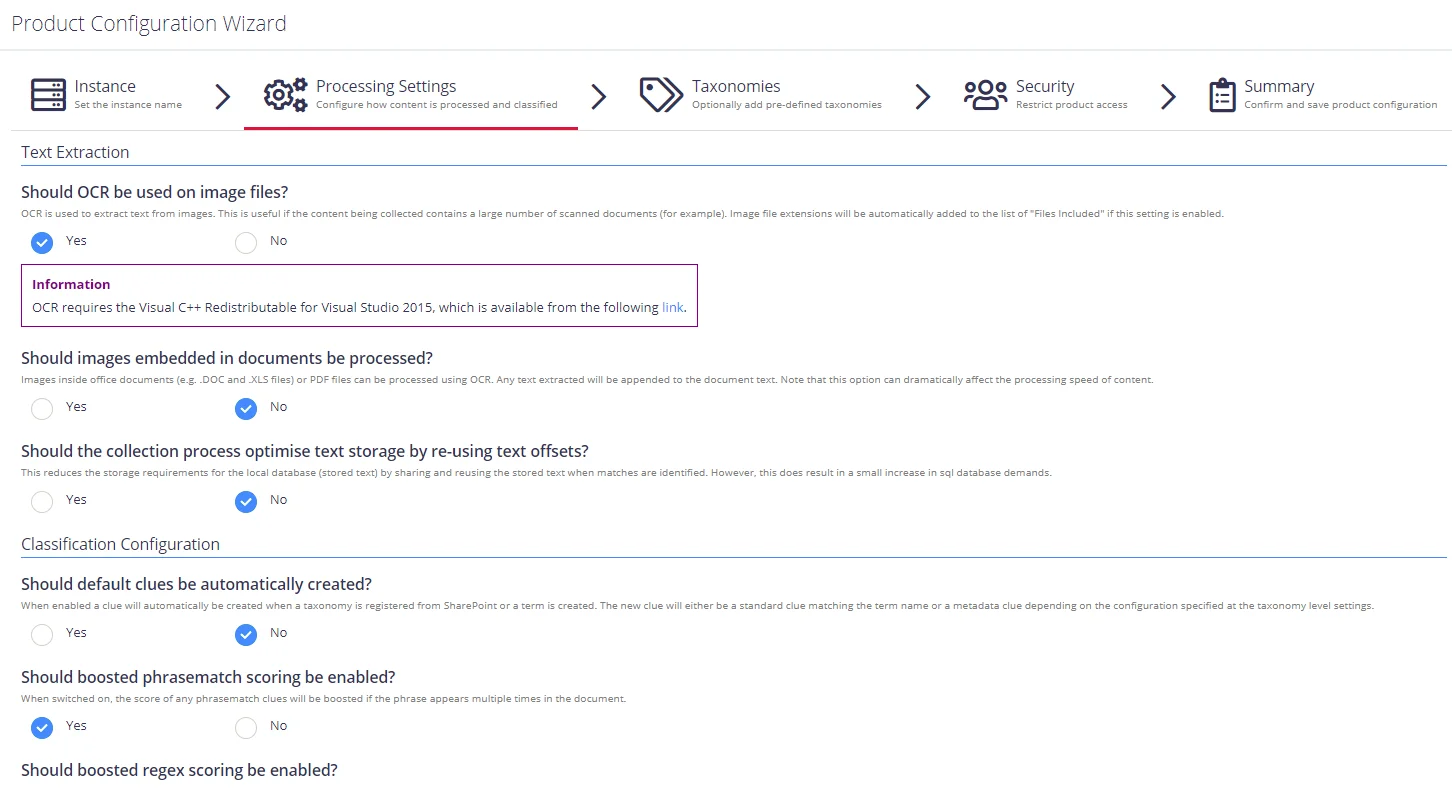Open the Security wizard step

[x=1045, y=95]
